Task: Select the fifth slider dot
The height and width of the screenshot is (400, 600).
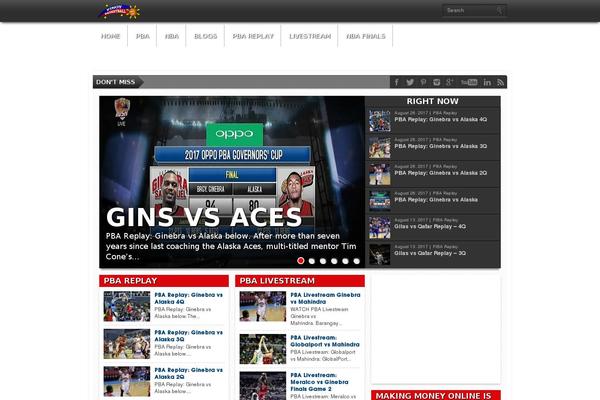Action: (345, 261)
